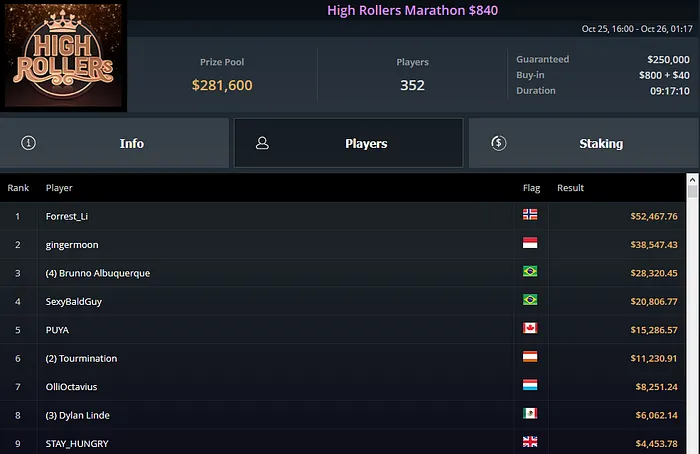700x454 pixels.
Task: Click the result $20,806.77
Action: point(654,302)
